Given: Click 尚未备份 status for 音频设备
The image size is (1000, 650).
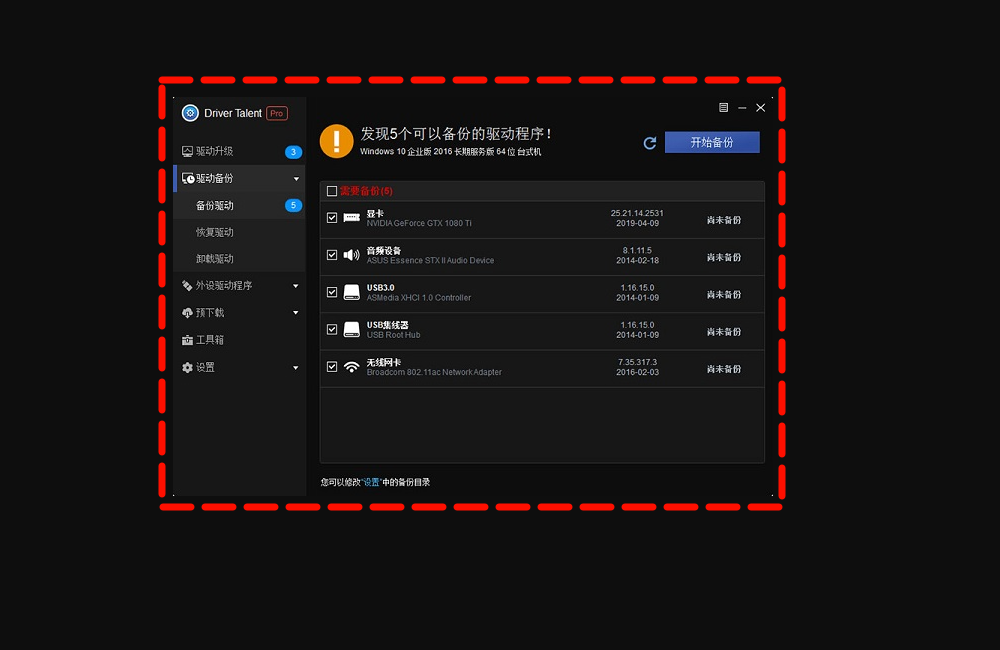Looking at the screenshot, I should [724, 257].
